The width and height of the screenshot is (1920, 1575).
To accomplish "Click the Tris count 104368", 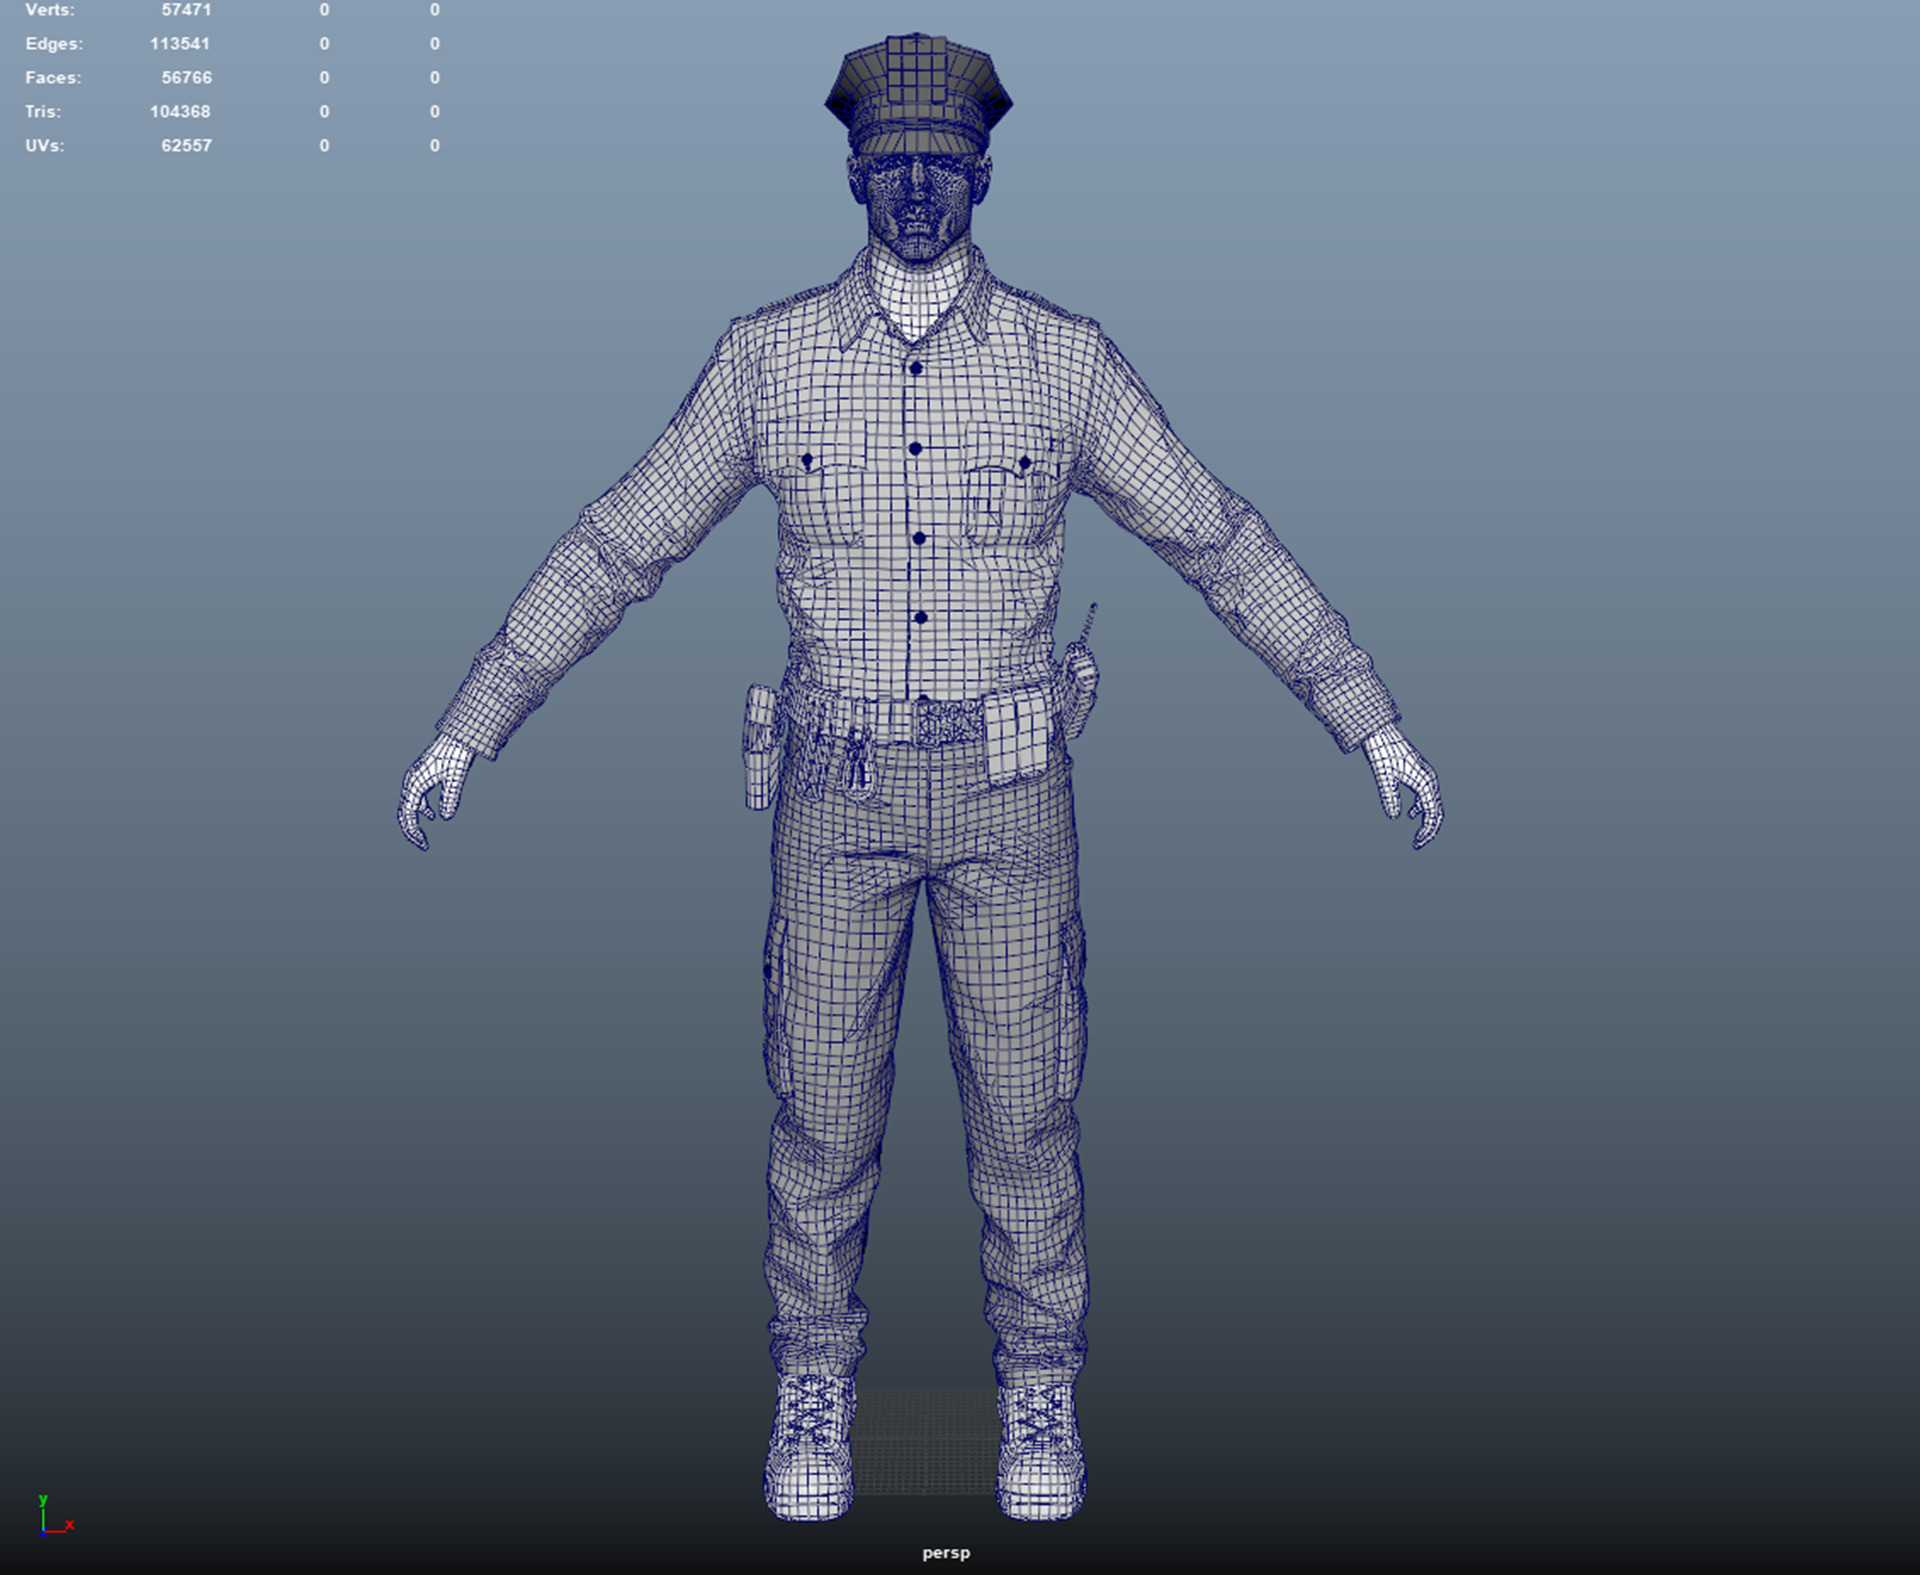I will [180, 112].
